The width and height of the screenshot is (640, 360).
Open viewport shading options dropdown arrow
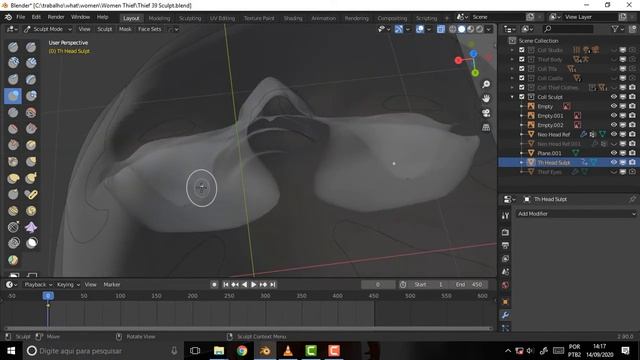[x=489, y=29]
